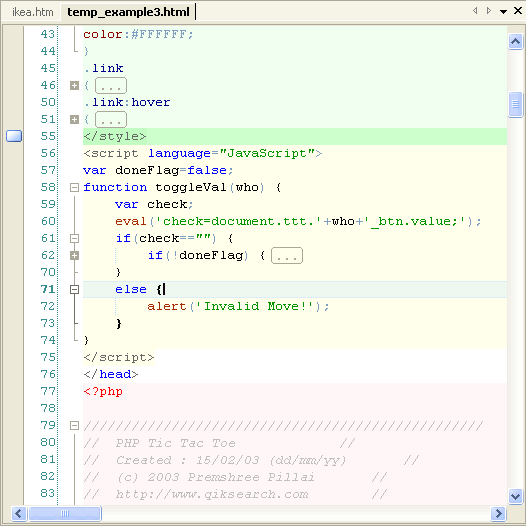The image size is (526, 526).
Task: Click the vertical scrollbar thumb
Action: [515, 105]
